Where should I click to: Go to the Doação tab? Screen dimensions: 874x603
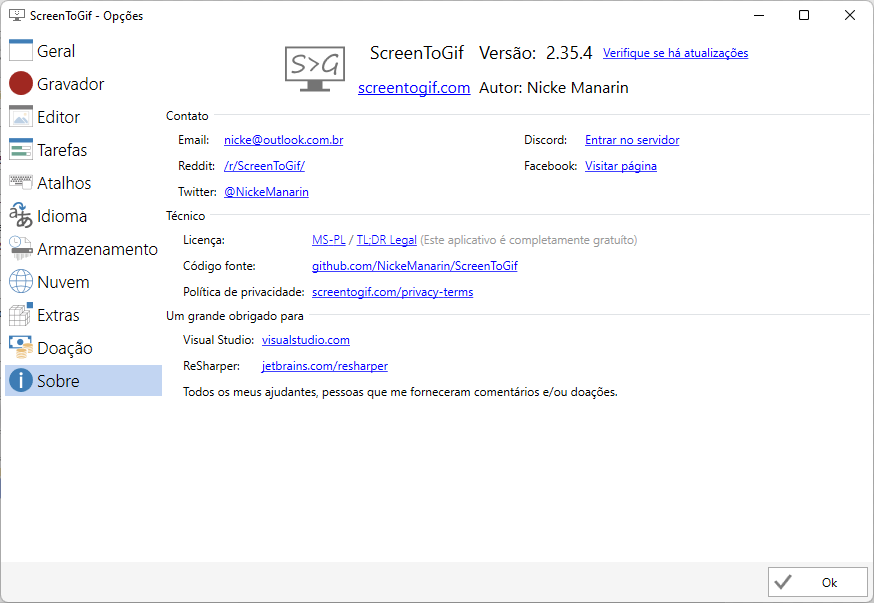coord(83,348)
